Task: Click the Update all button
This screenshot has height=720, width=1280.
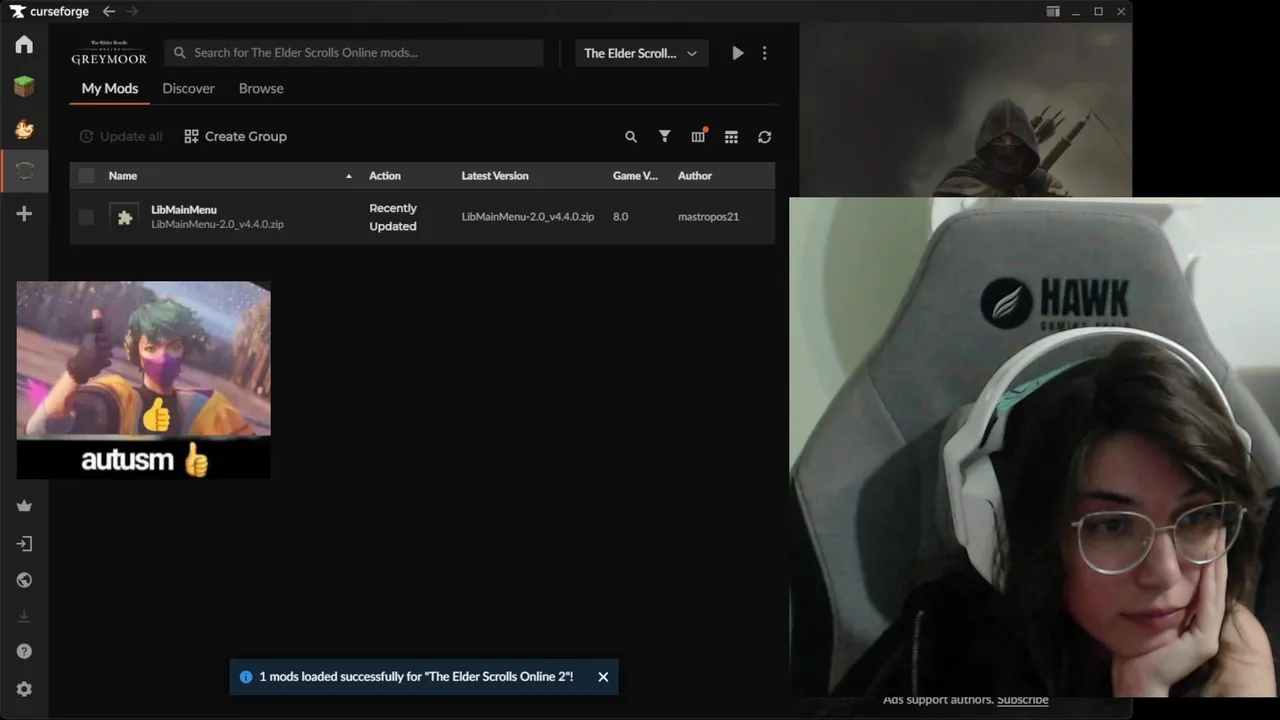Action: click(x=120, y=137)
